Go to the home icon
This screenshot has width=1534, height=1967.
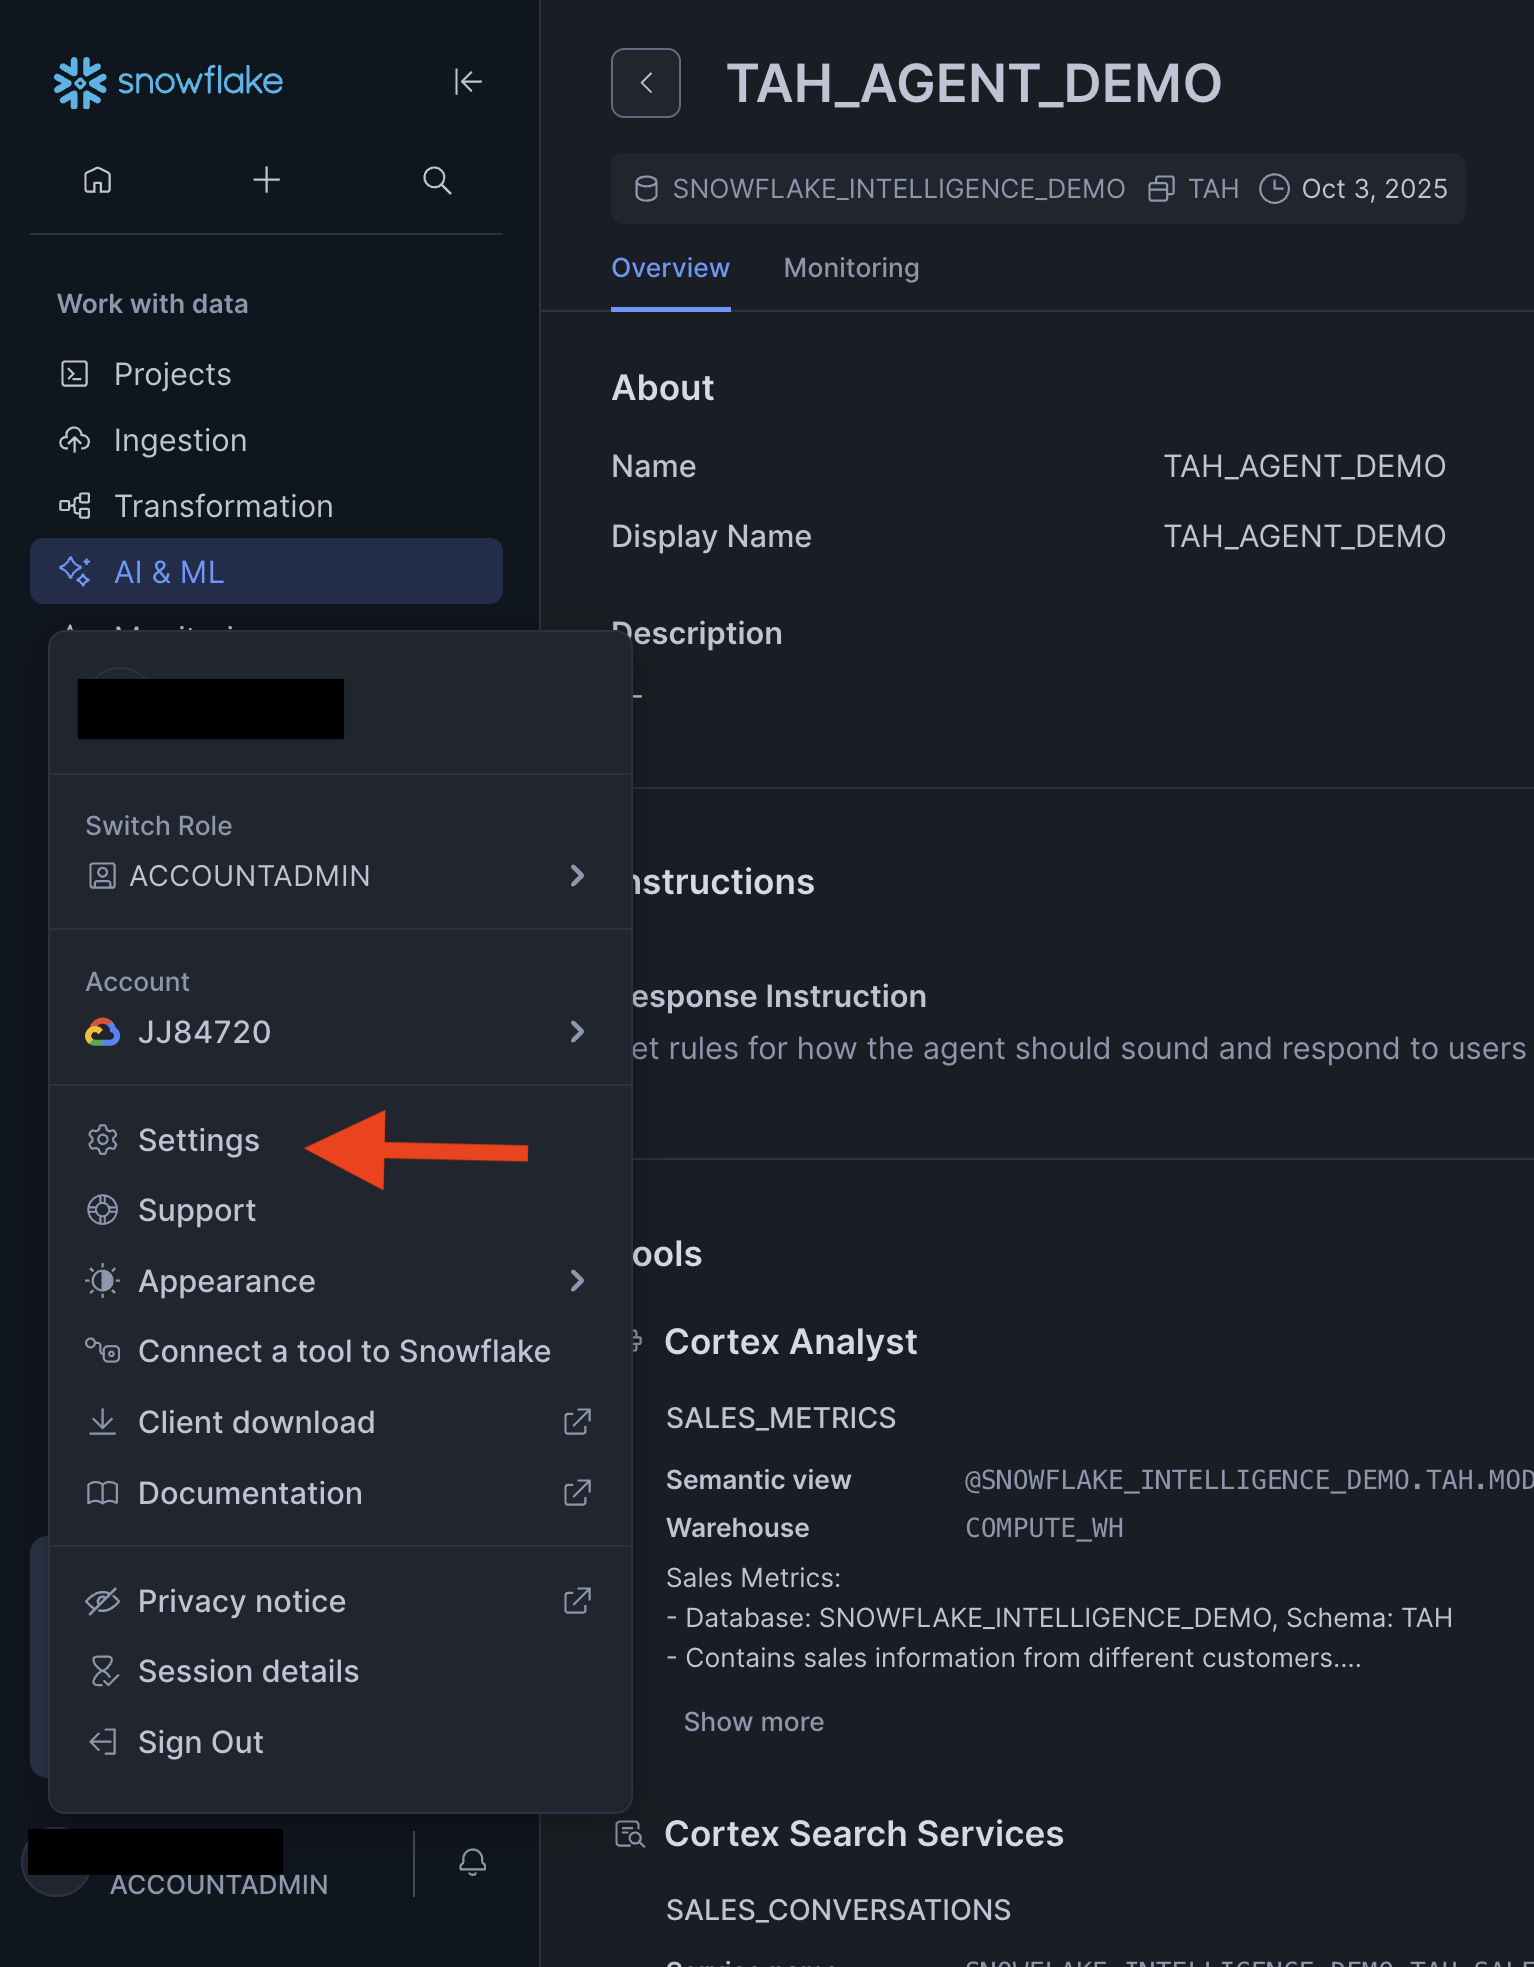click(98, 180)
